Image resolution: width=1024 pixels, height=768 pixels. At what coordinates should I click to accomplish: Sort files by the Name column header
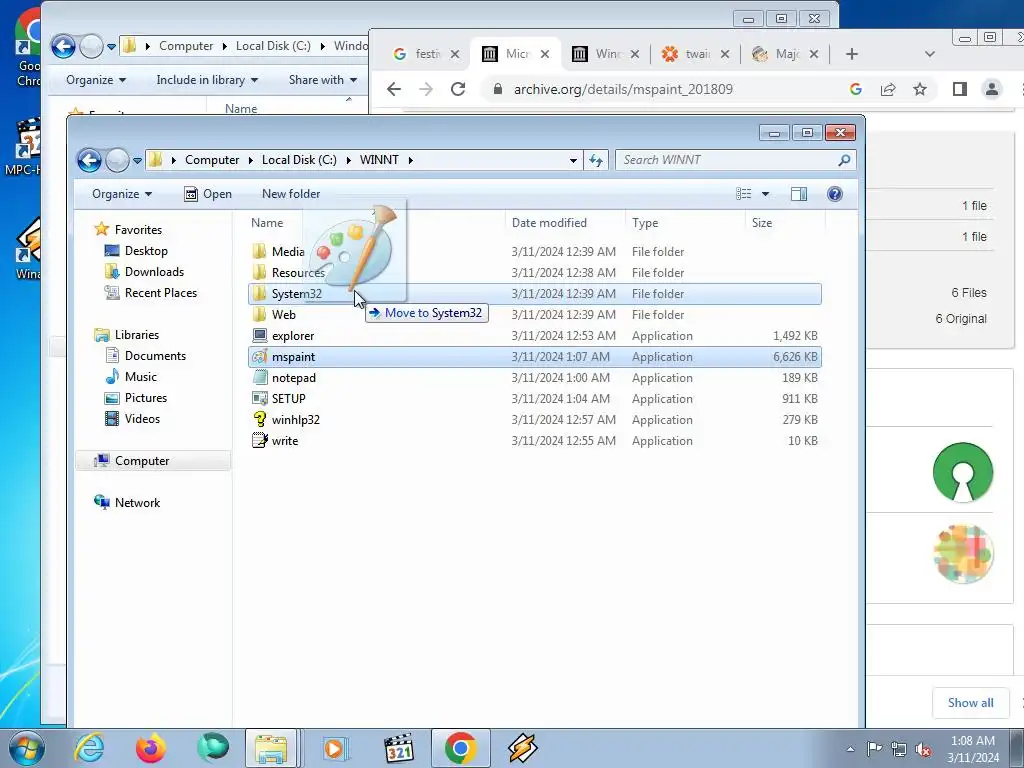point(267,223)
